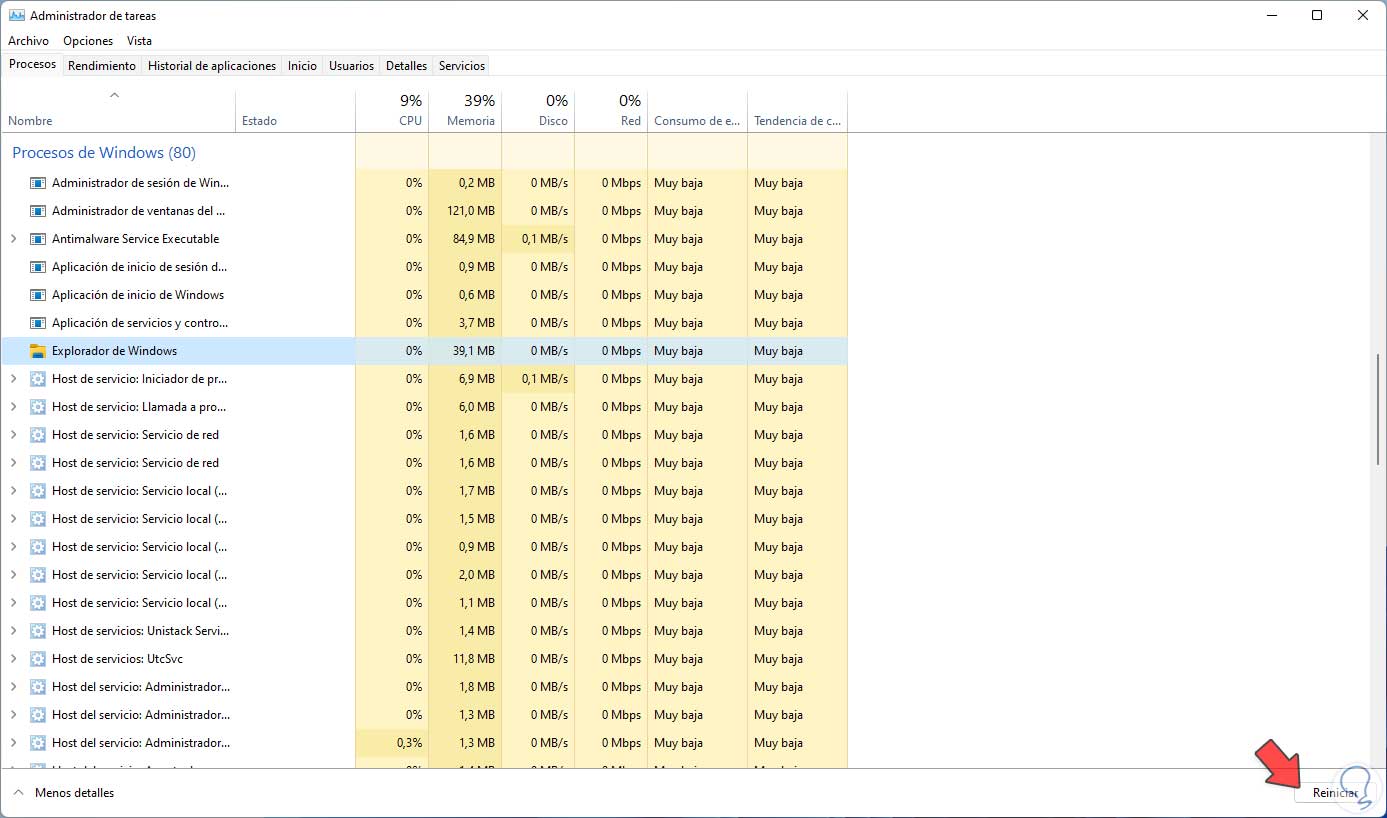Switch to the Rendimiento tab
1387x818 pixels.
click(102, 66)
